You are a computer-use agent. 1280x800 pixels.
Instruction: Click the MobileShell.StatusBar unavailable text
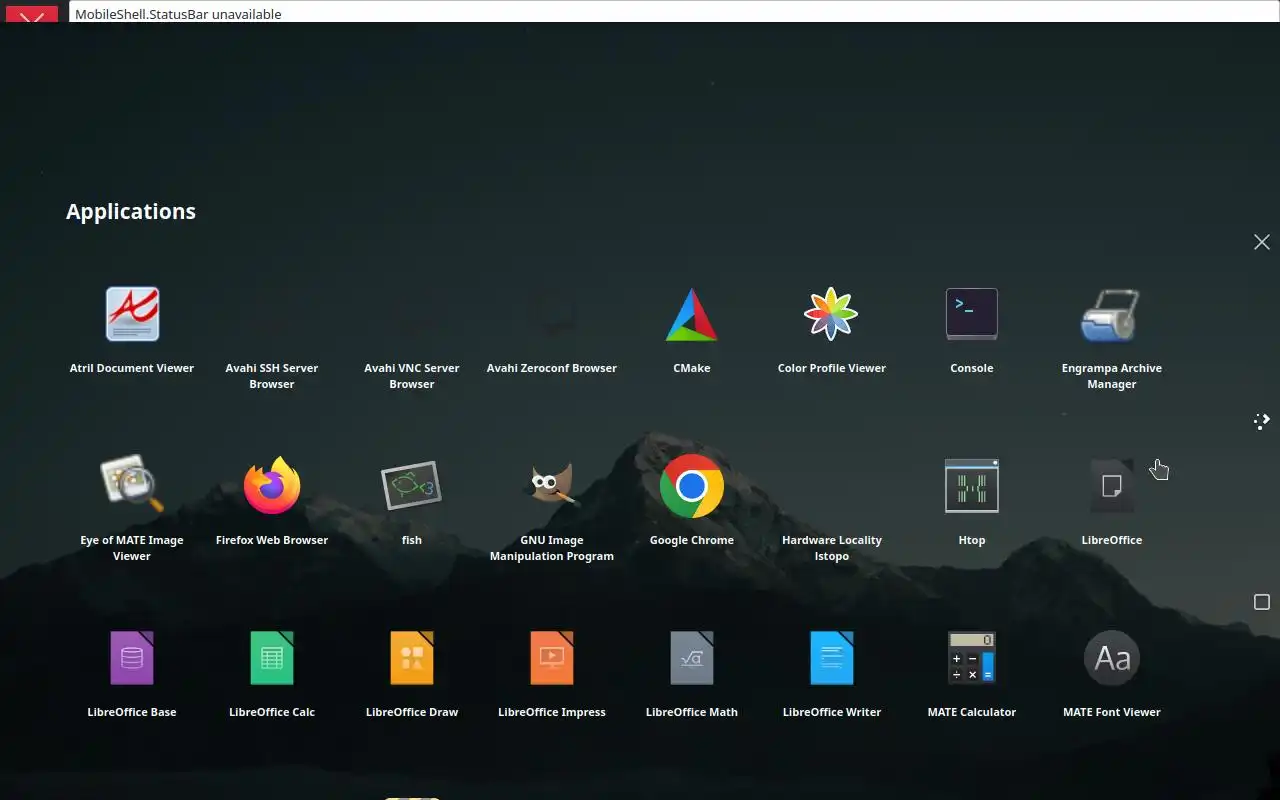pos(178,14)
